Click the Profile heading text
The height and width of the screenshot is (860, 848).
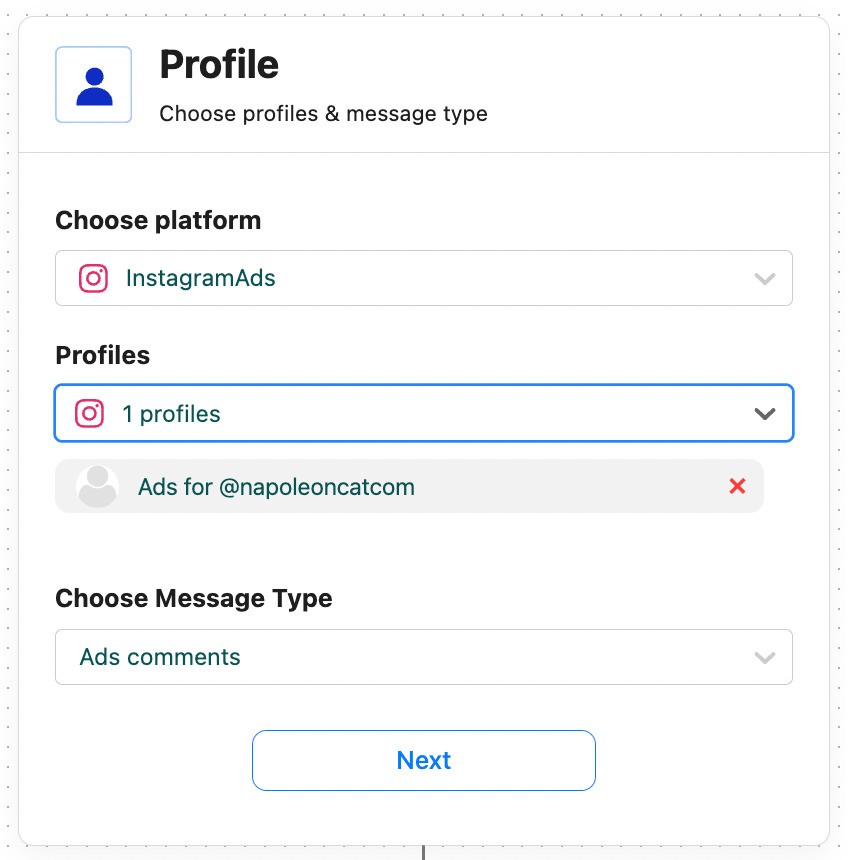click(219, 64)
